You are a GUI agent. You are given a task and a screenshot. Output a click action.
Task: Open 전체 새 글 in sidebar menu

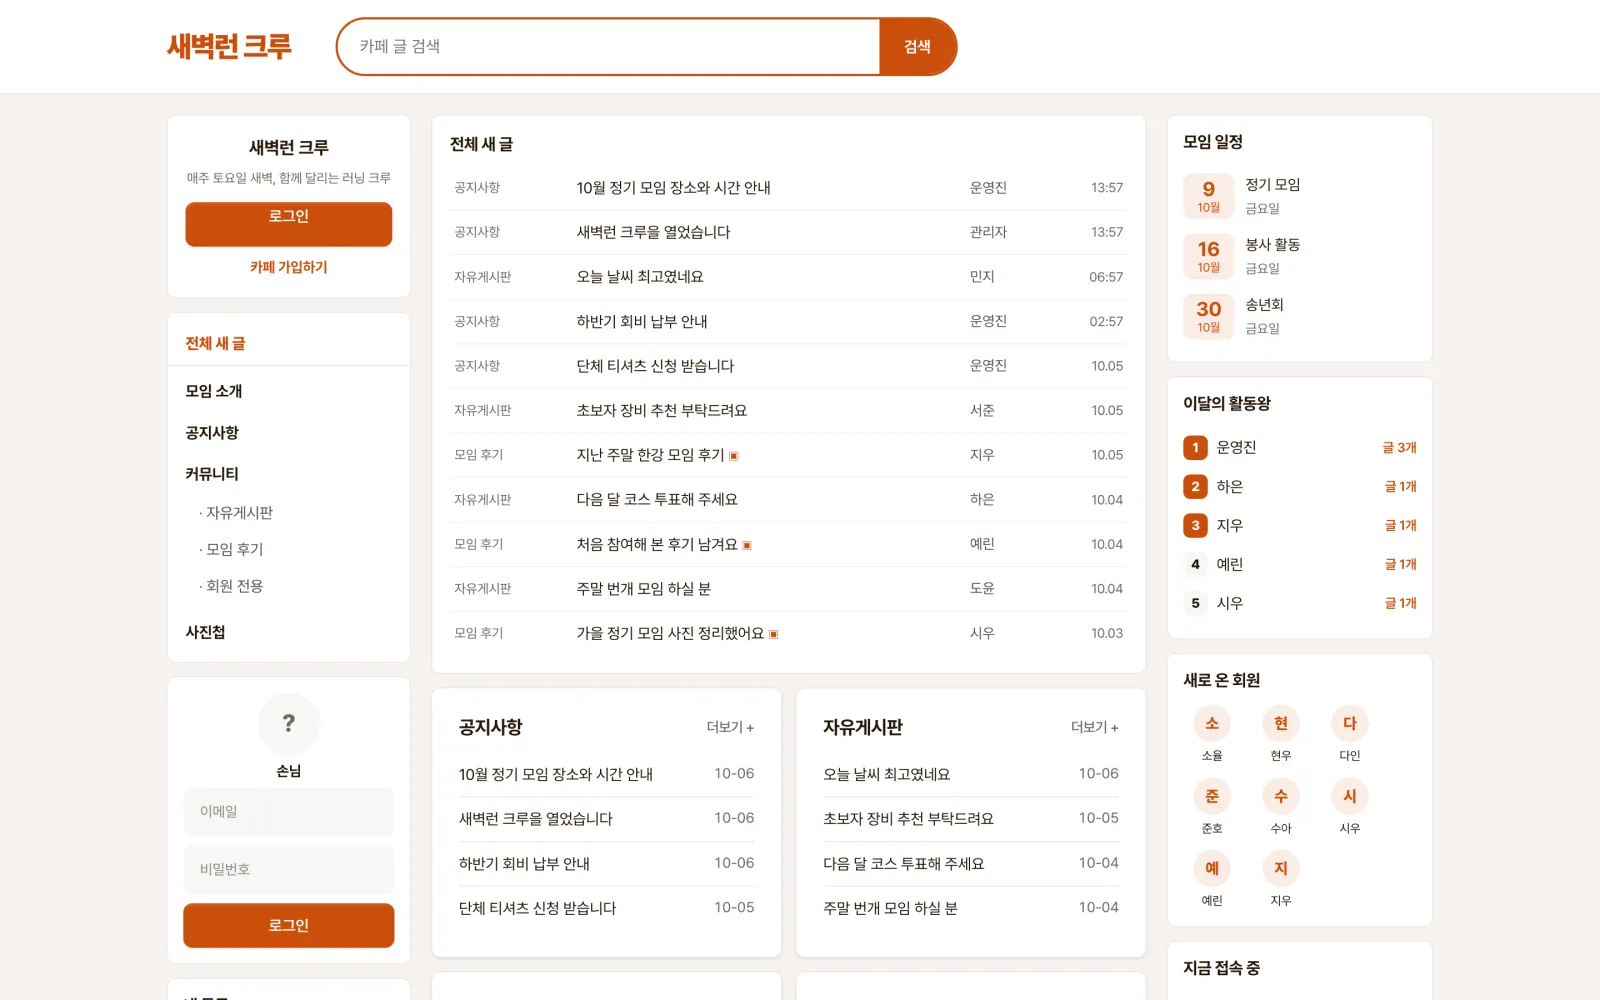[x=215, y=343]
